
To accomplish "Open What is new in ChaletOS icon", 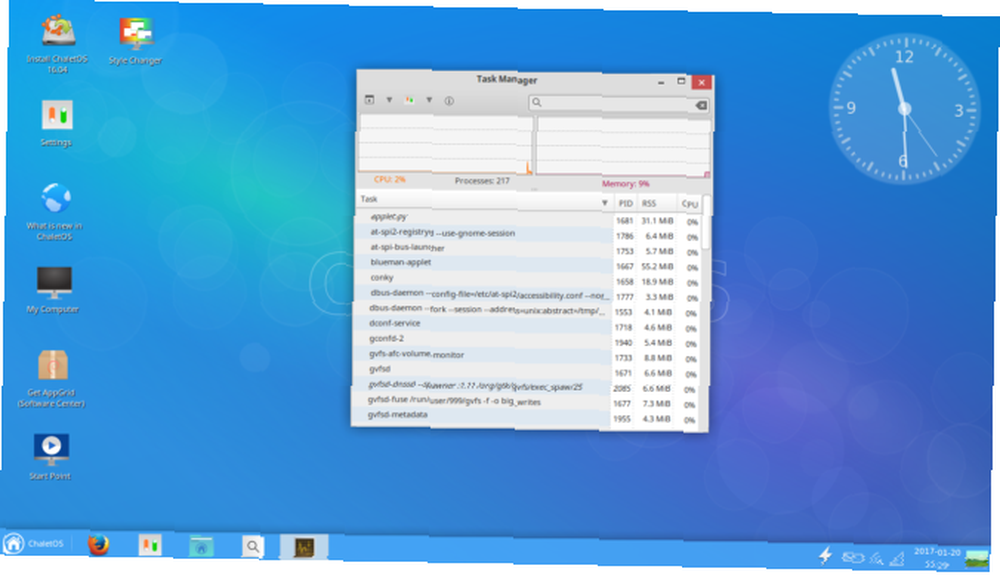I will [55, 211].
